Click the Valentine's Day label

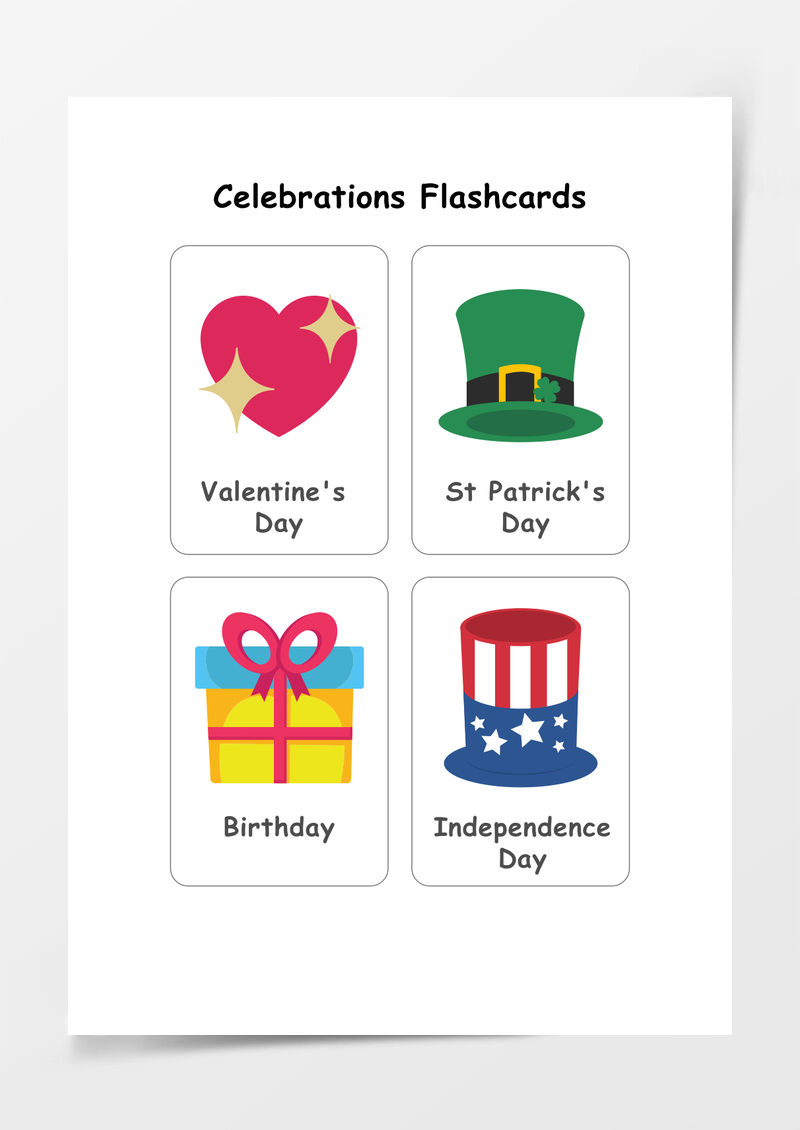[x=274, y=507]
